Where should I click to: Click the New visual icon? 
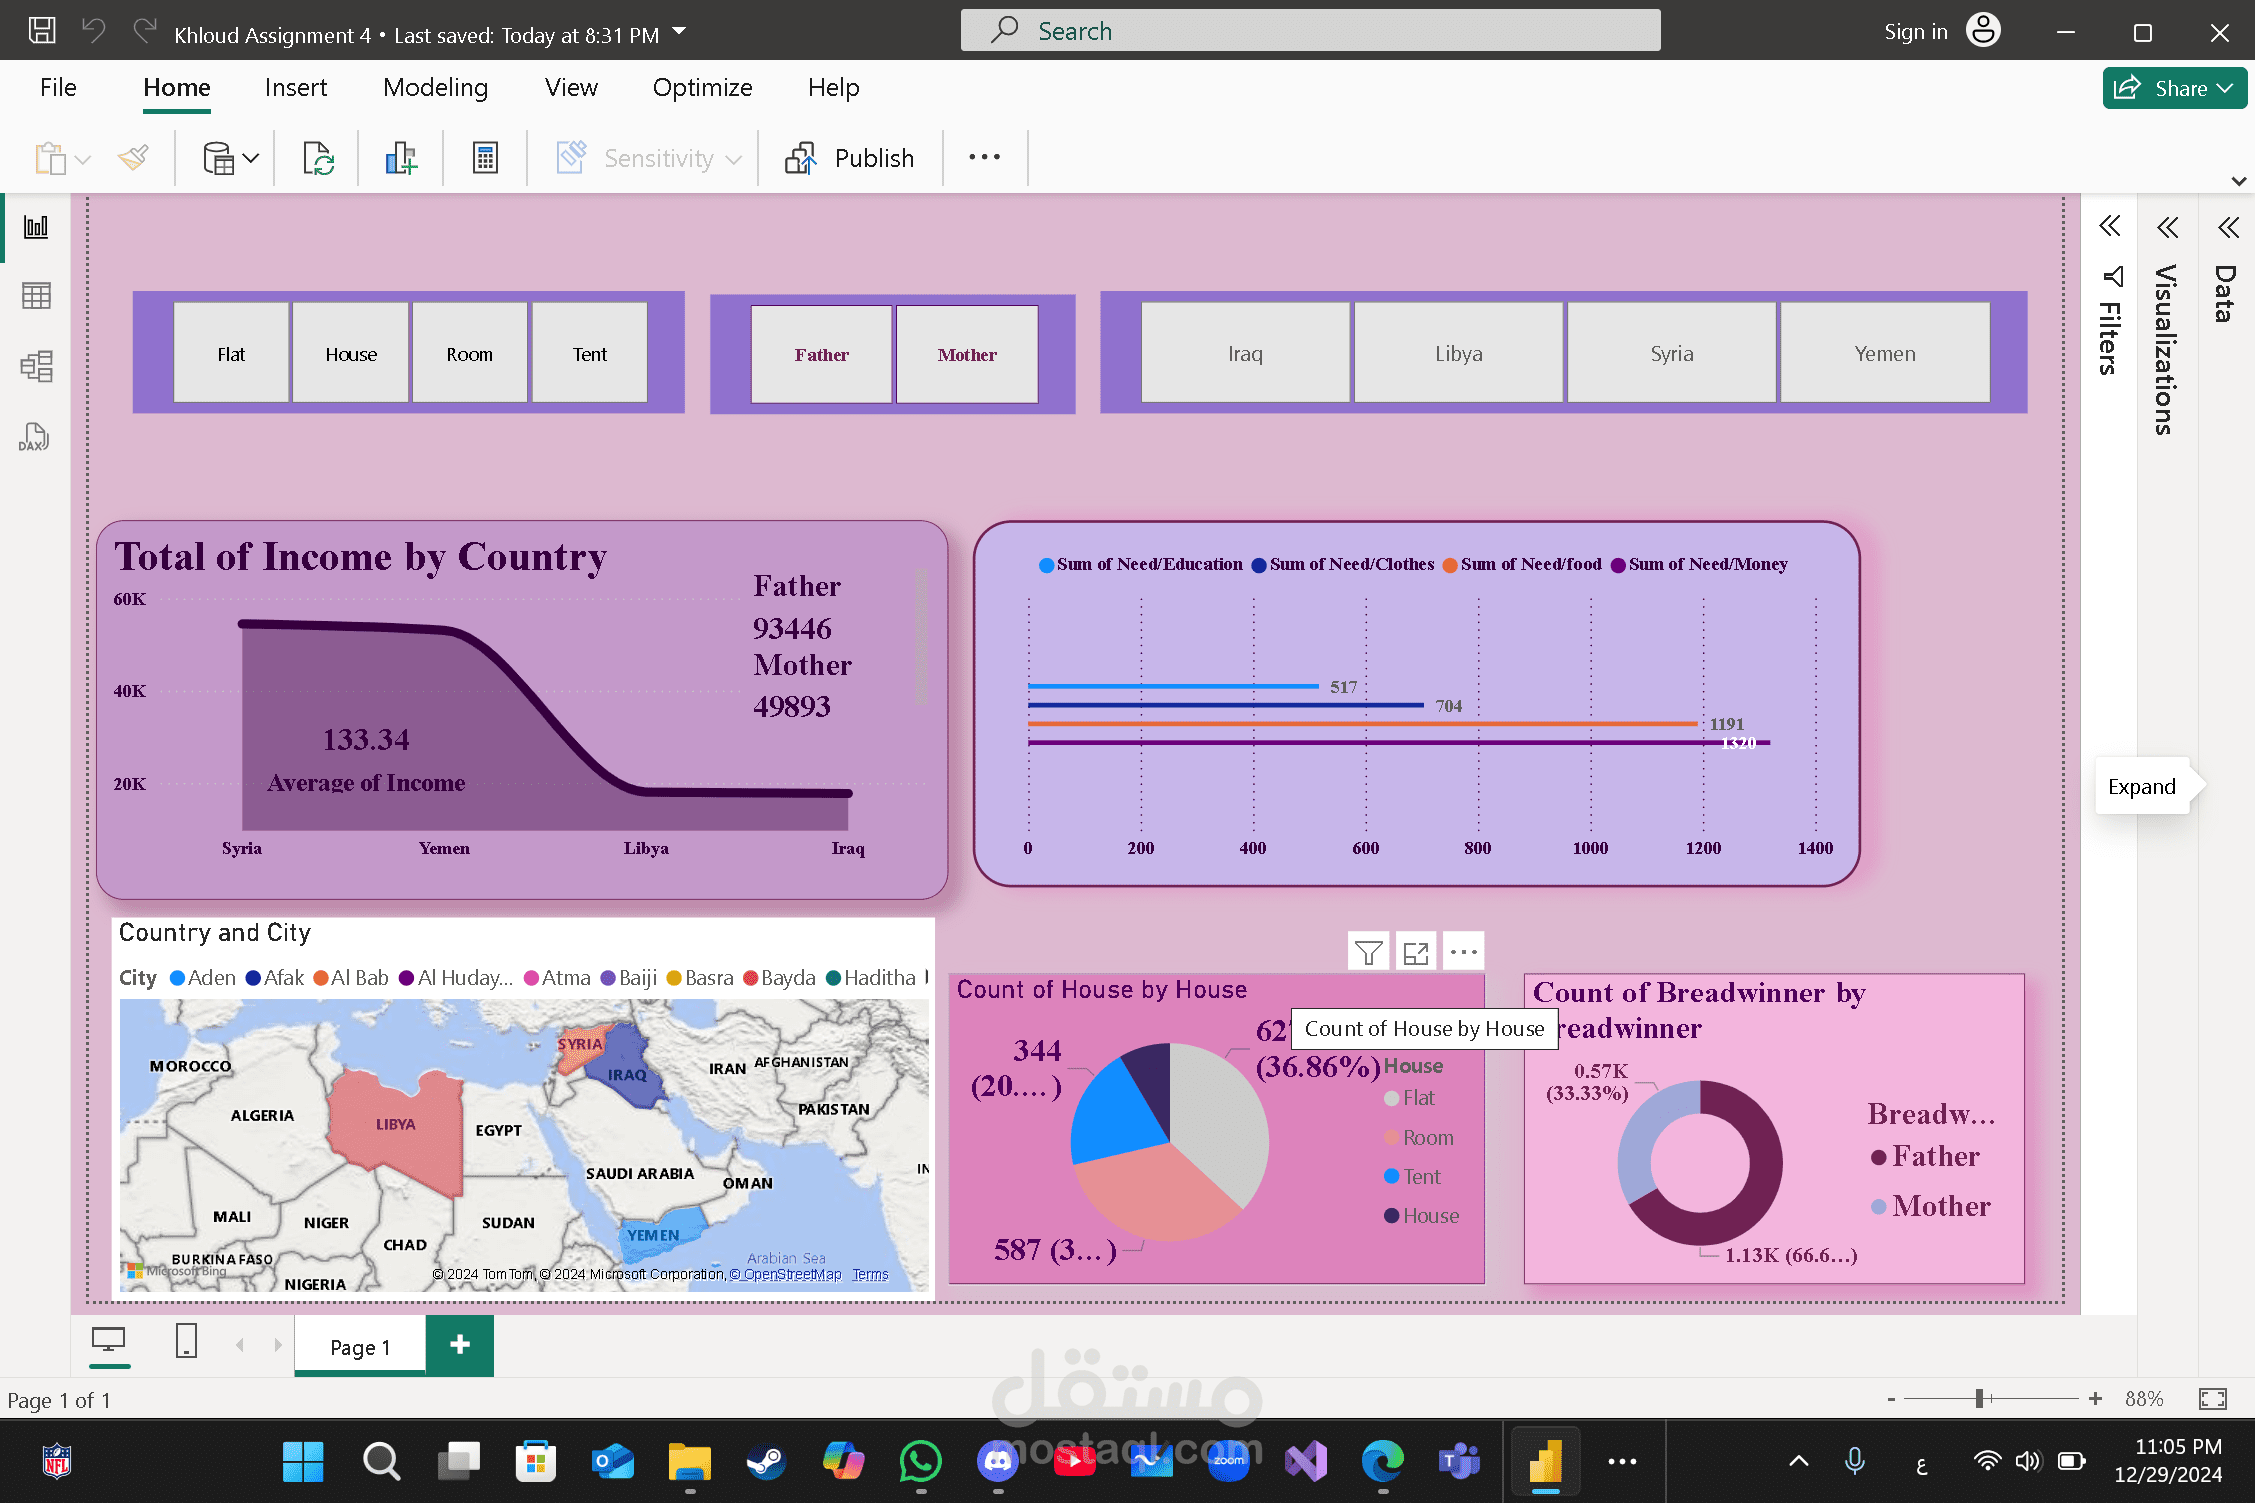(x=401, y=158)
